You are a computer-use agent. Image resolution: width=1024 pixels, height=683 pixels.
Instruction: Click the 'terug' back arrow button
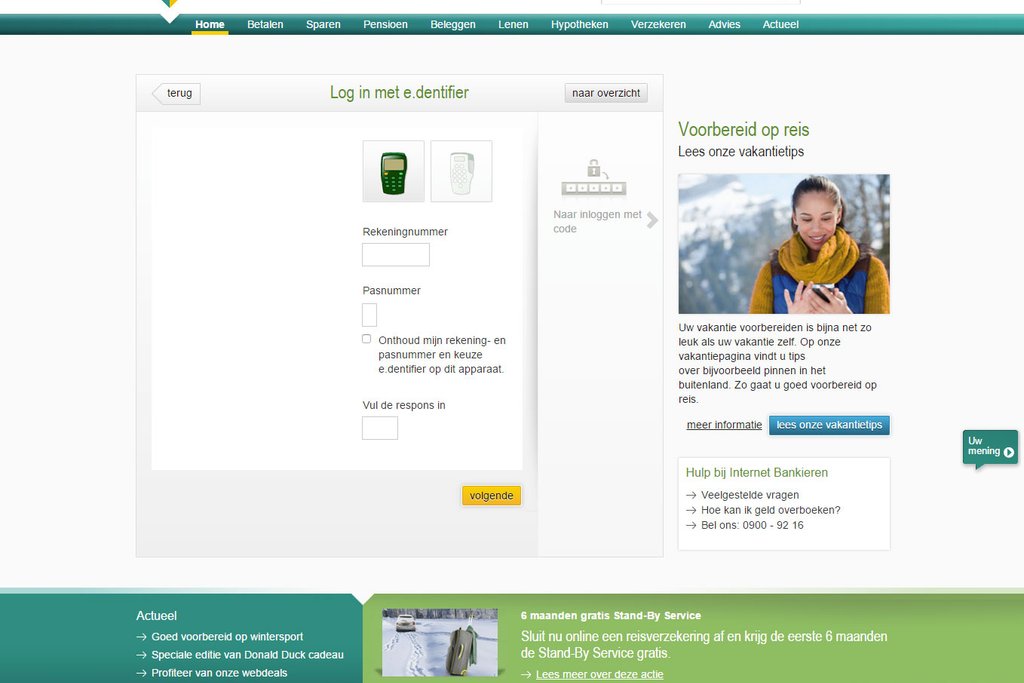tap(176, 94)
